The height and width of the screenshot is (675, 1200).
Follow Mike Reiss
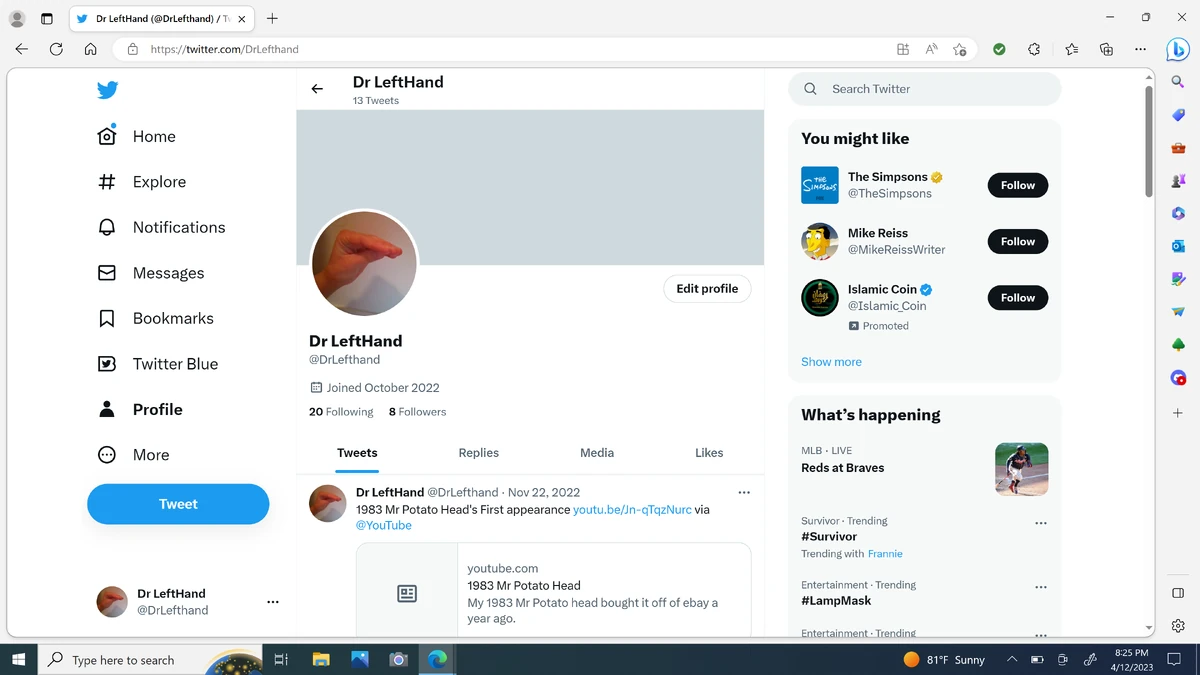(x=1017, y=241)
